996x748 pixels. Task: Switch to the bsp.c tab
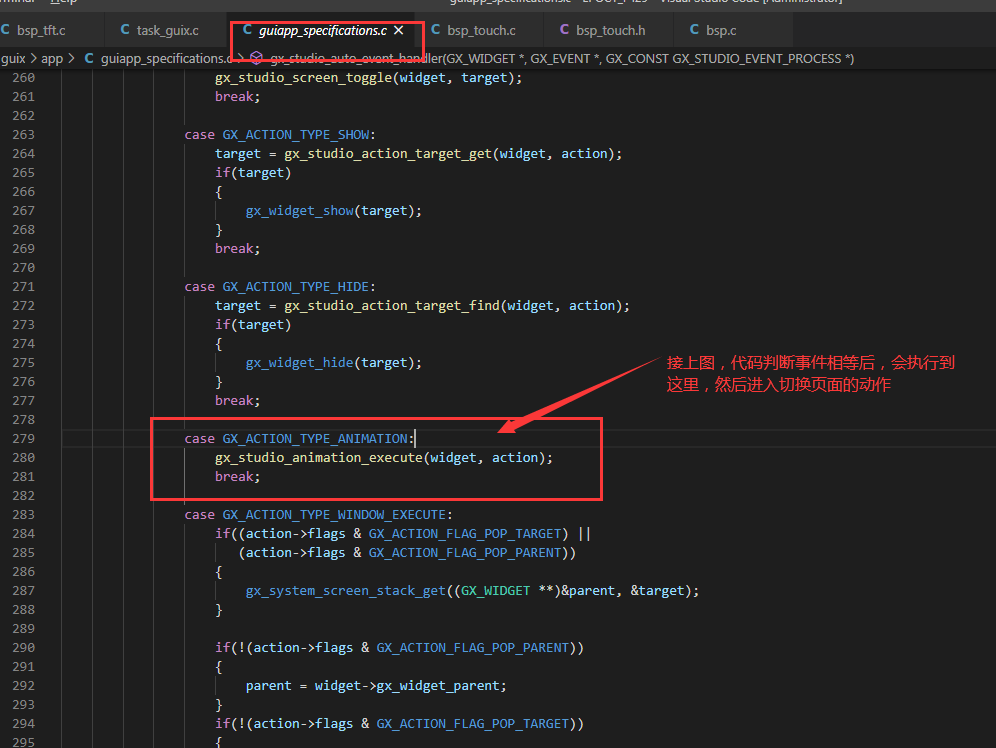coord(721,30)
